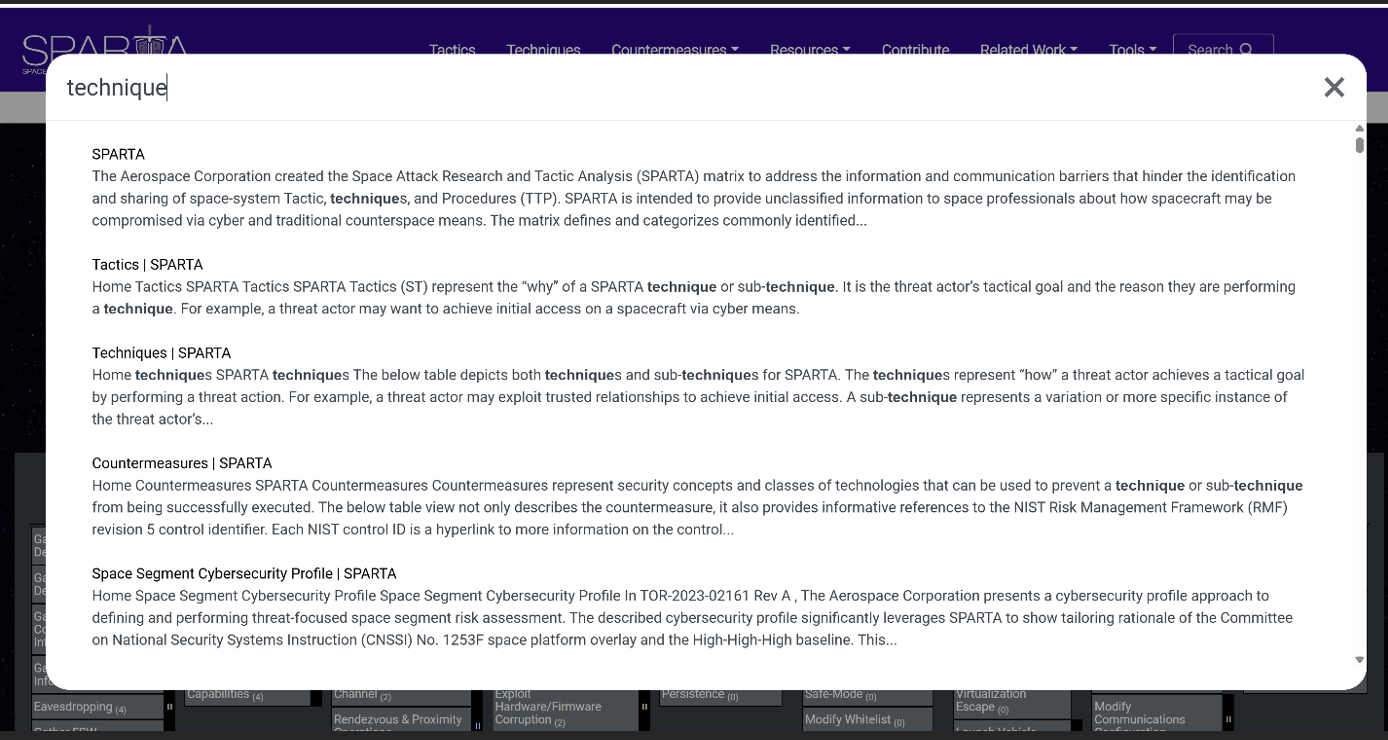Open the Techniques nav item in the header
The width and height of the screenshot is (1388, 740).
pos(543,49)
